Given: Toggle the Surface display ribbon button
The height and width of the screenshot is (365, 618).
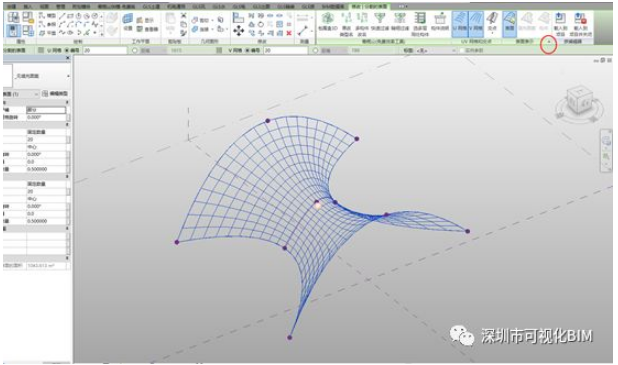Looking at the screenshot, I should pyautogui.click(x=510, y=23).
